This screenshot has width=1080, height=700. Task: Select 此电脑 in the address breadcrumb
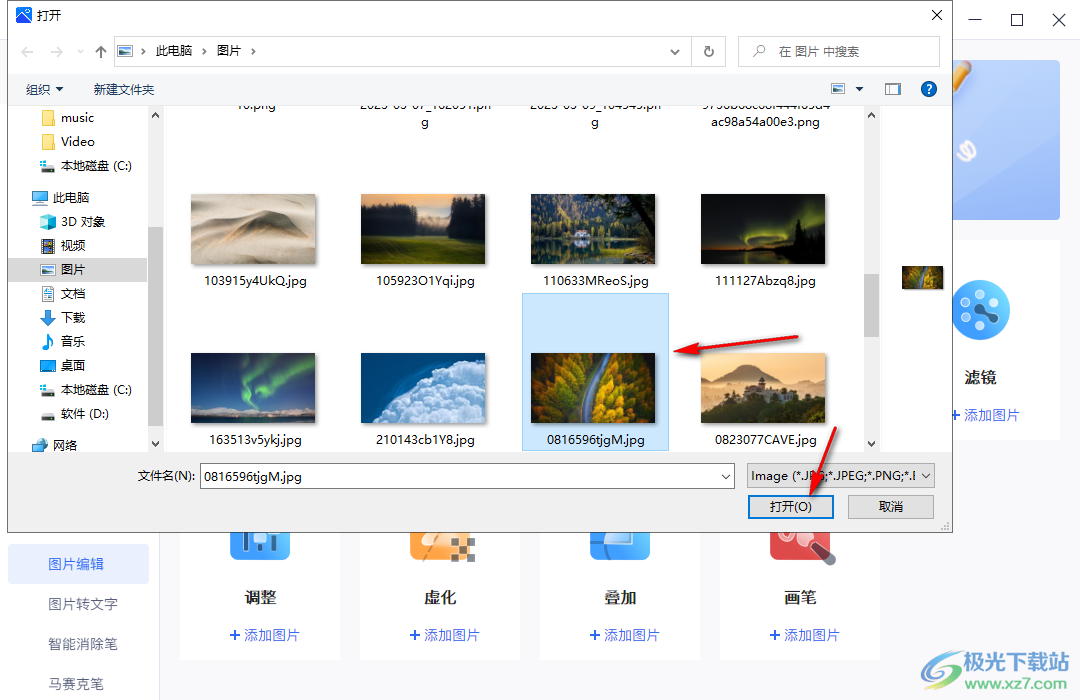pos(174,51)
